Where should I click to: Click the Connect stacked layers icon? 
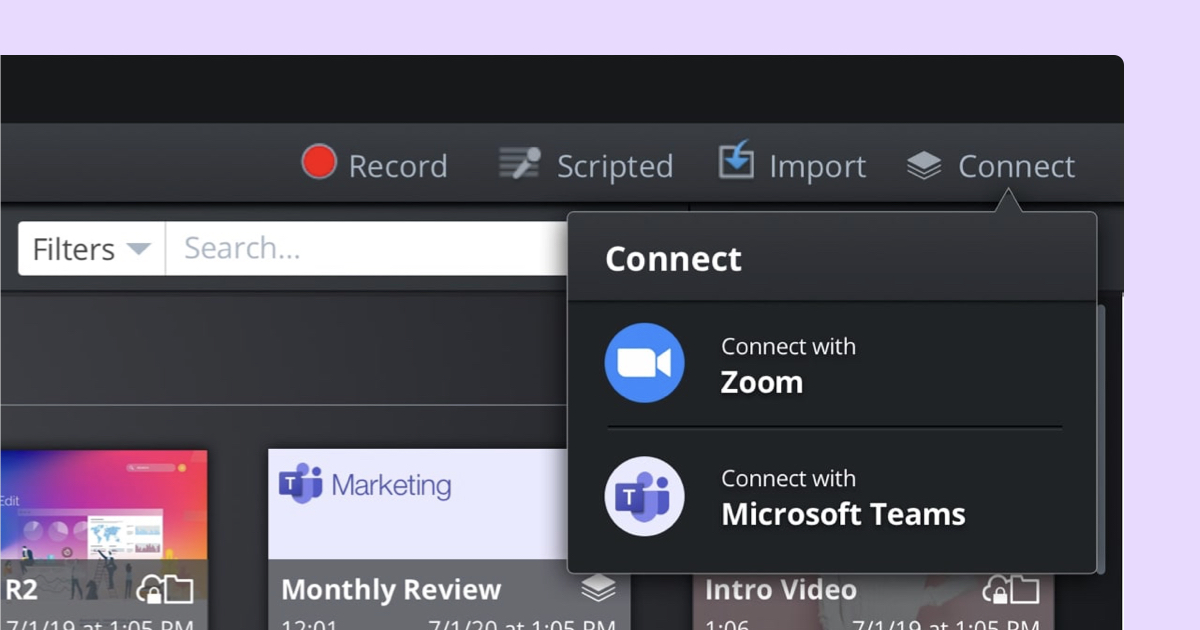tap(924, 166)
